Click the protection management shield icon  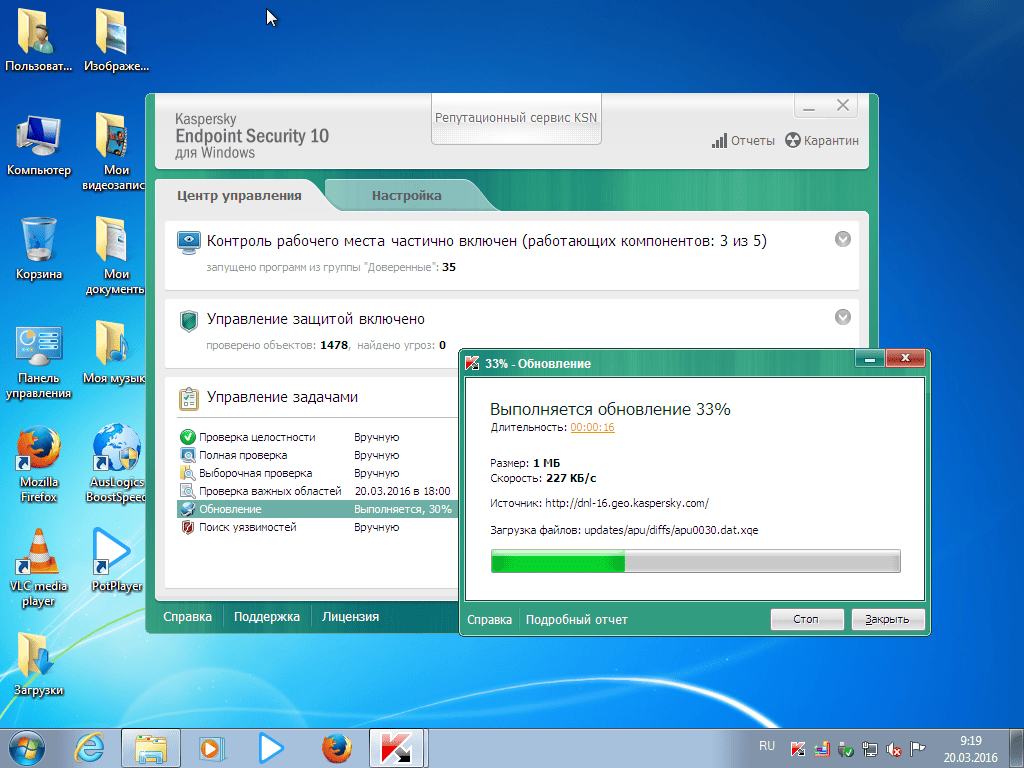(189, 321)
